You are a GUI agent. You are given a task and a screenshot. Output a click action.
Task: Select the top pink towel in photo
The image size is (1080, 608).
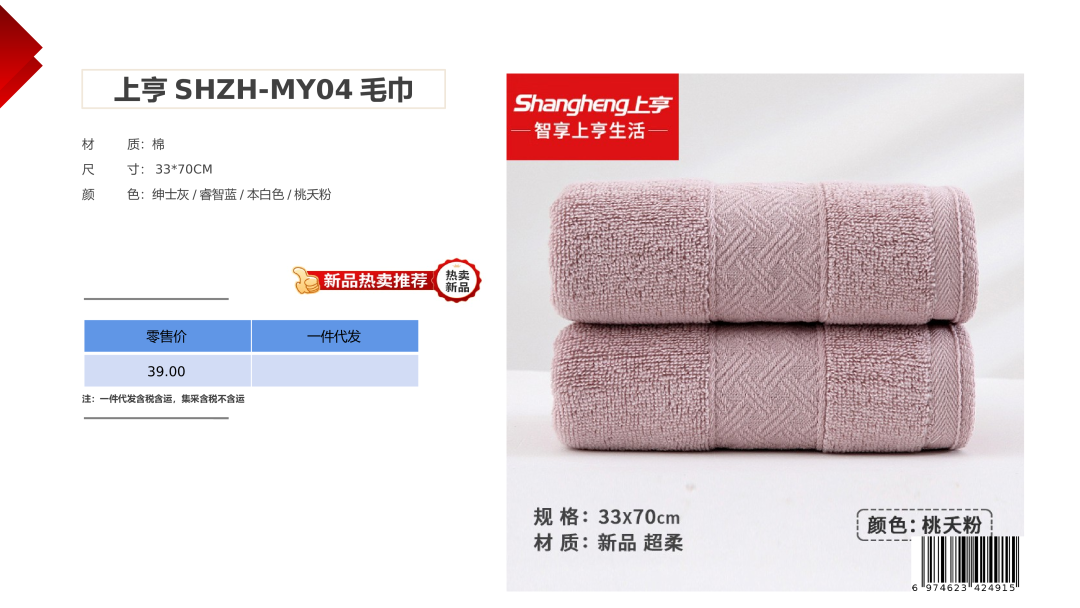pos(763,252)
